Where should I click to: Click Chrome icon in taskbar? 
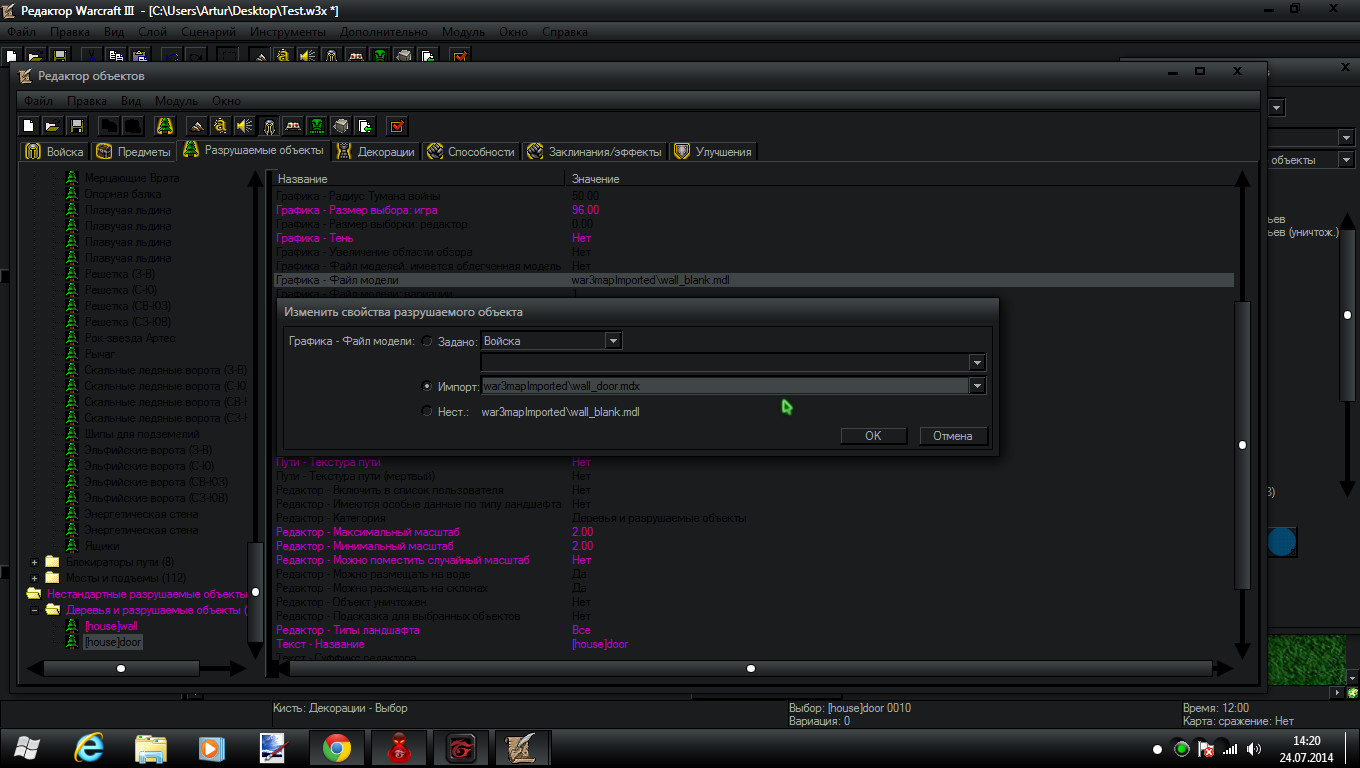click(x=336, y=748)
